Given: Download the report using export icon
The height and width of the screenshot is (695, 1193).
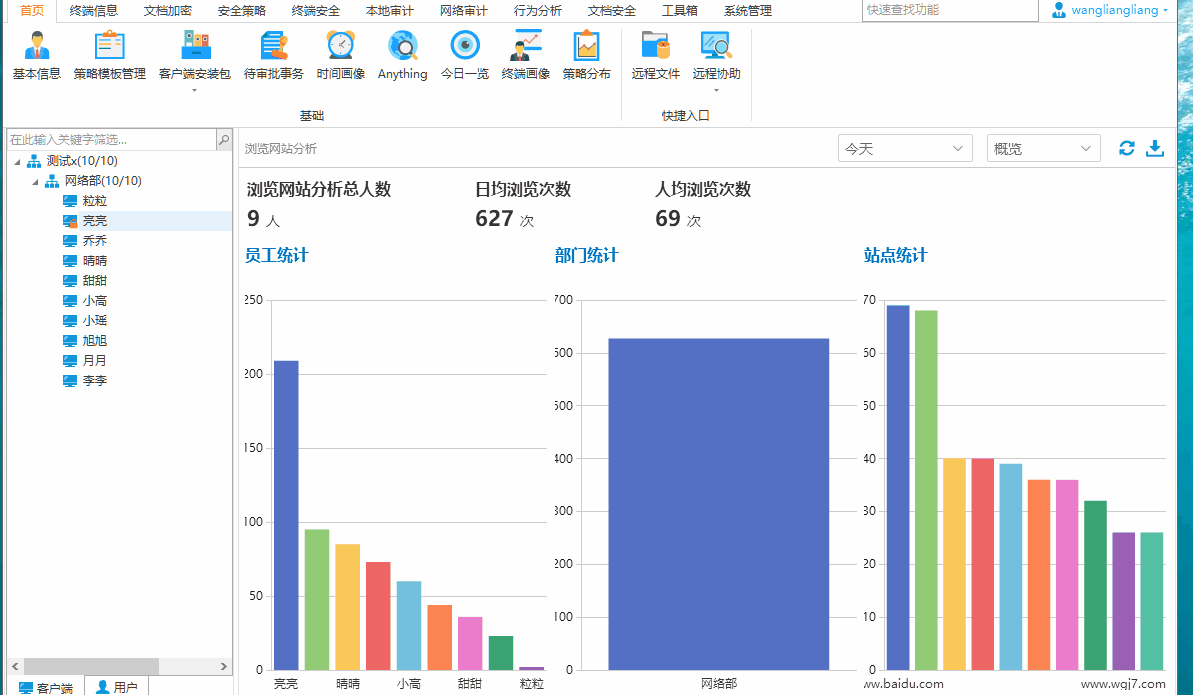Looking at the screenshot, I should point(1155,149).
